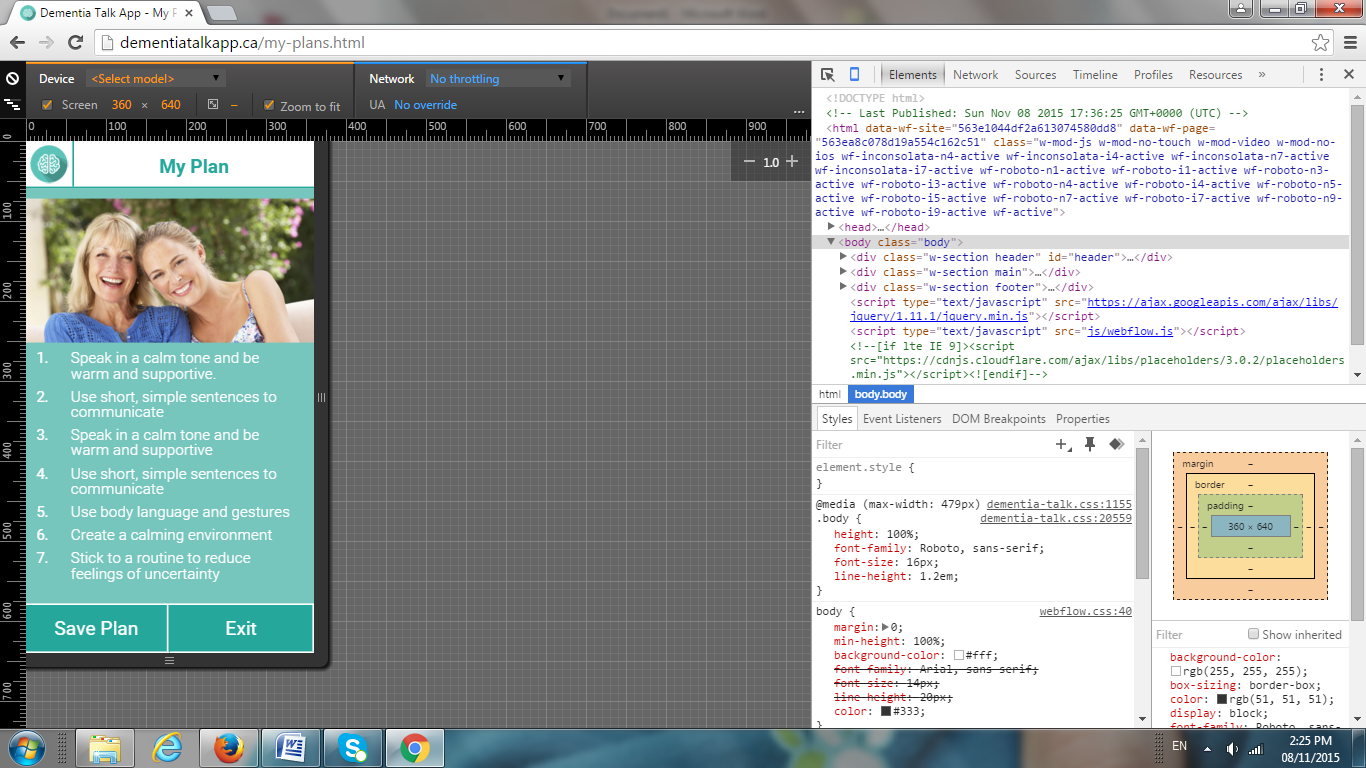Click the screen width value 360
1366x768 pixels.
pyautogui.click(x=121, y=105)
